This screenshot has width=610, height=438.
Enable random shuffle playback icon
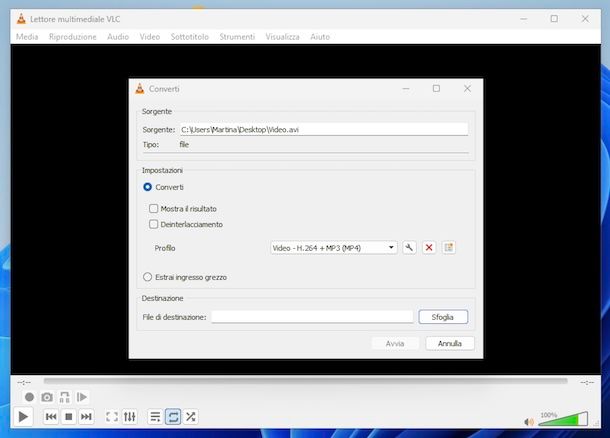191,417
